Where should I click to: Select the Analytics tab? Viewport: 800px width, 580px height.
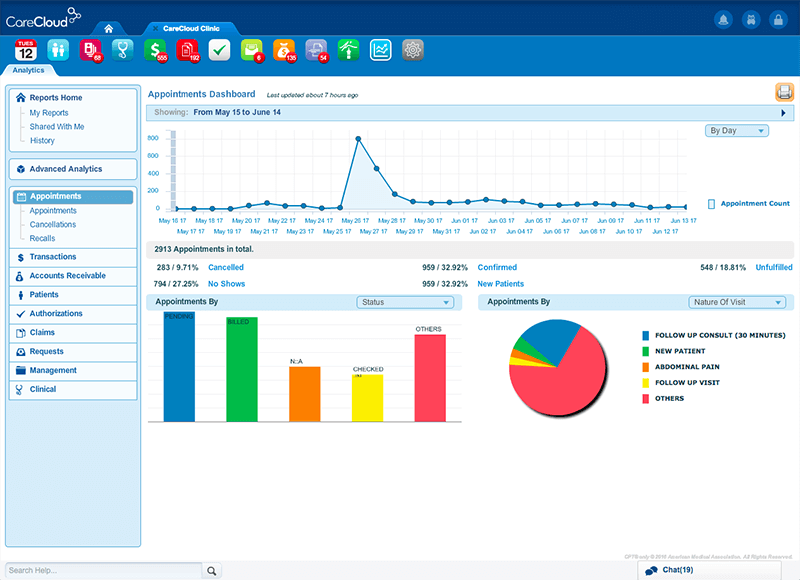[x=29, y=70]
